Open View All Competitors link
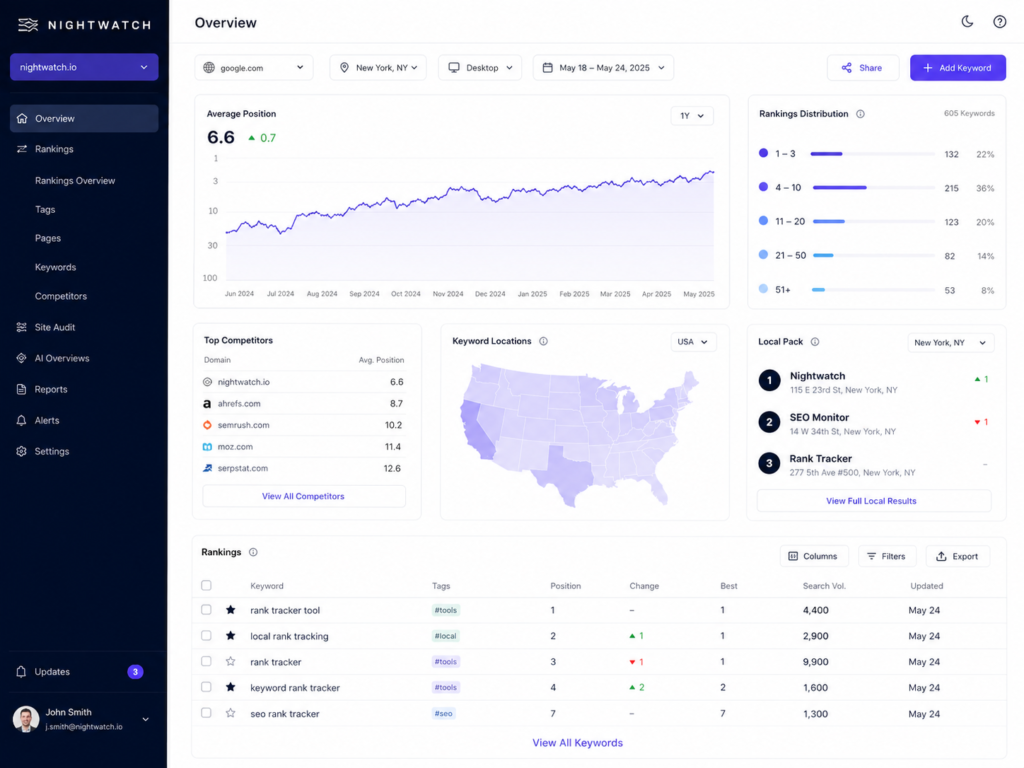This screenshot has width=1024, height=768. tap(303, 496)
